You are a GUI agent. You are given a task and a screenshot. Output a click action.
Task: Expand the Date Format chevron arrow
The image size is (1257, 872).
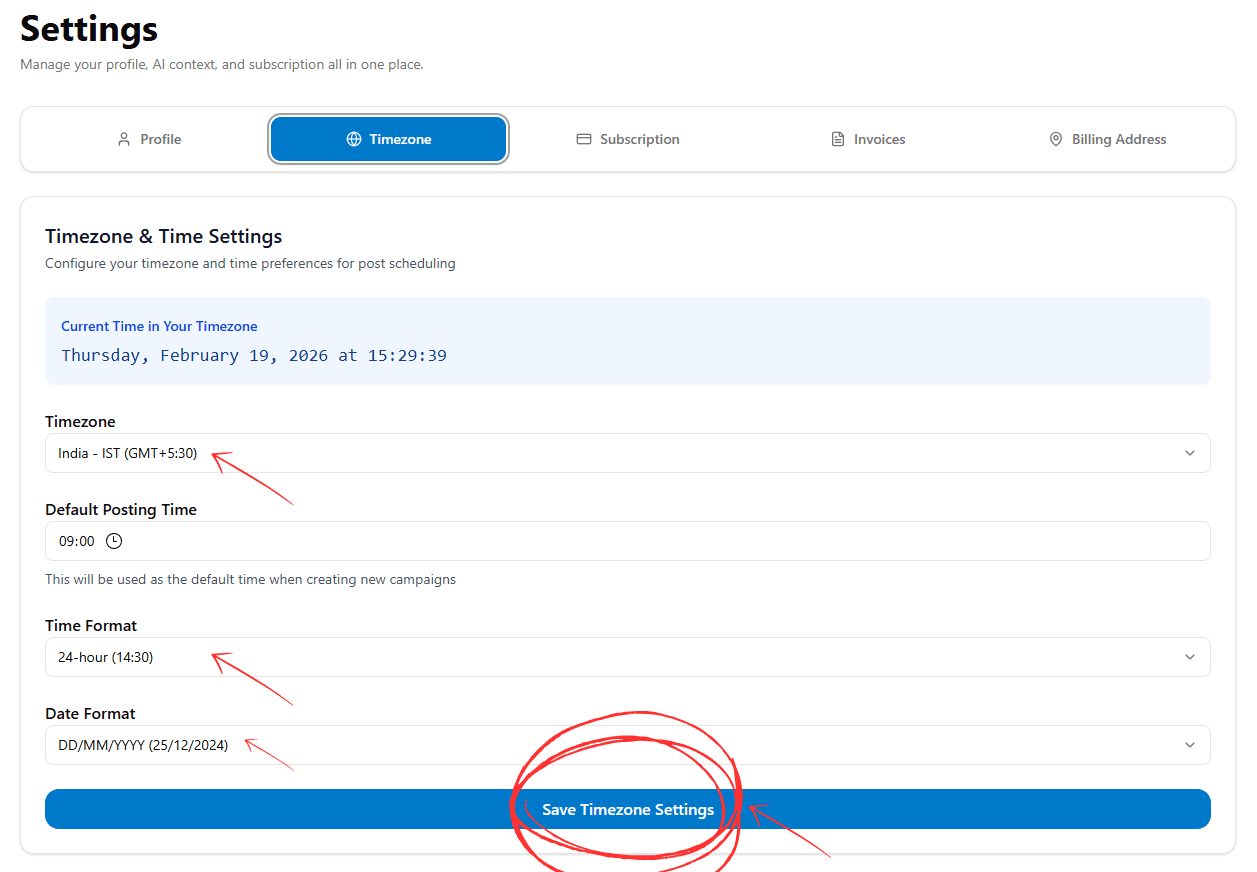[x=1190, y=745]
